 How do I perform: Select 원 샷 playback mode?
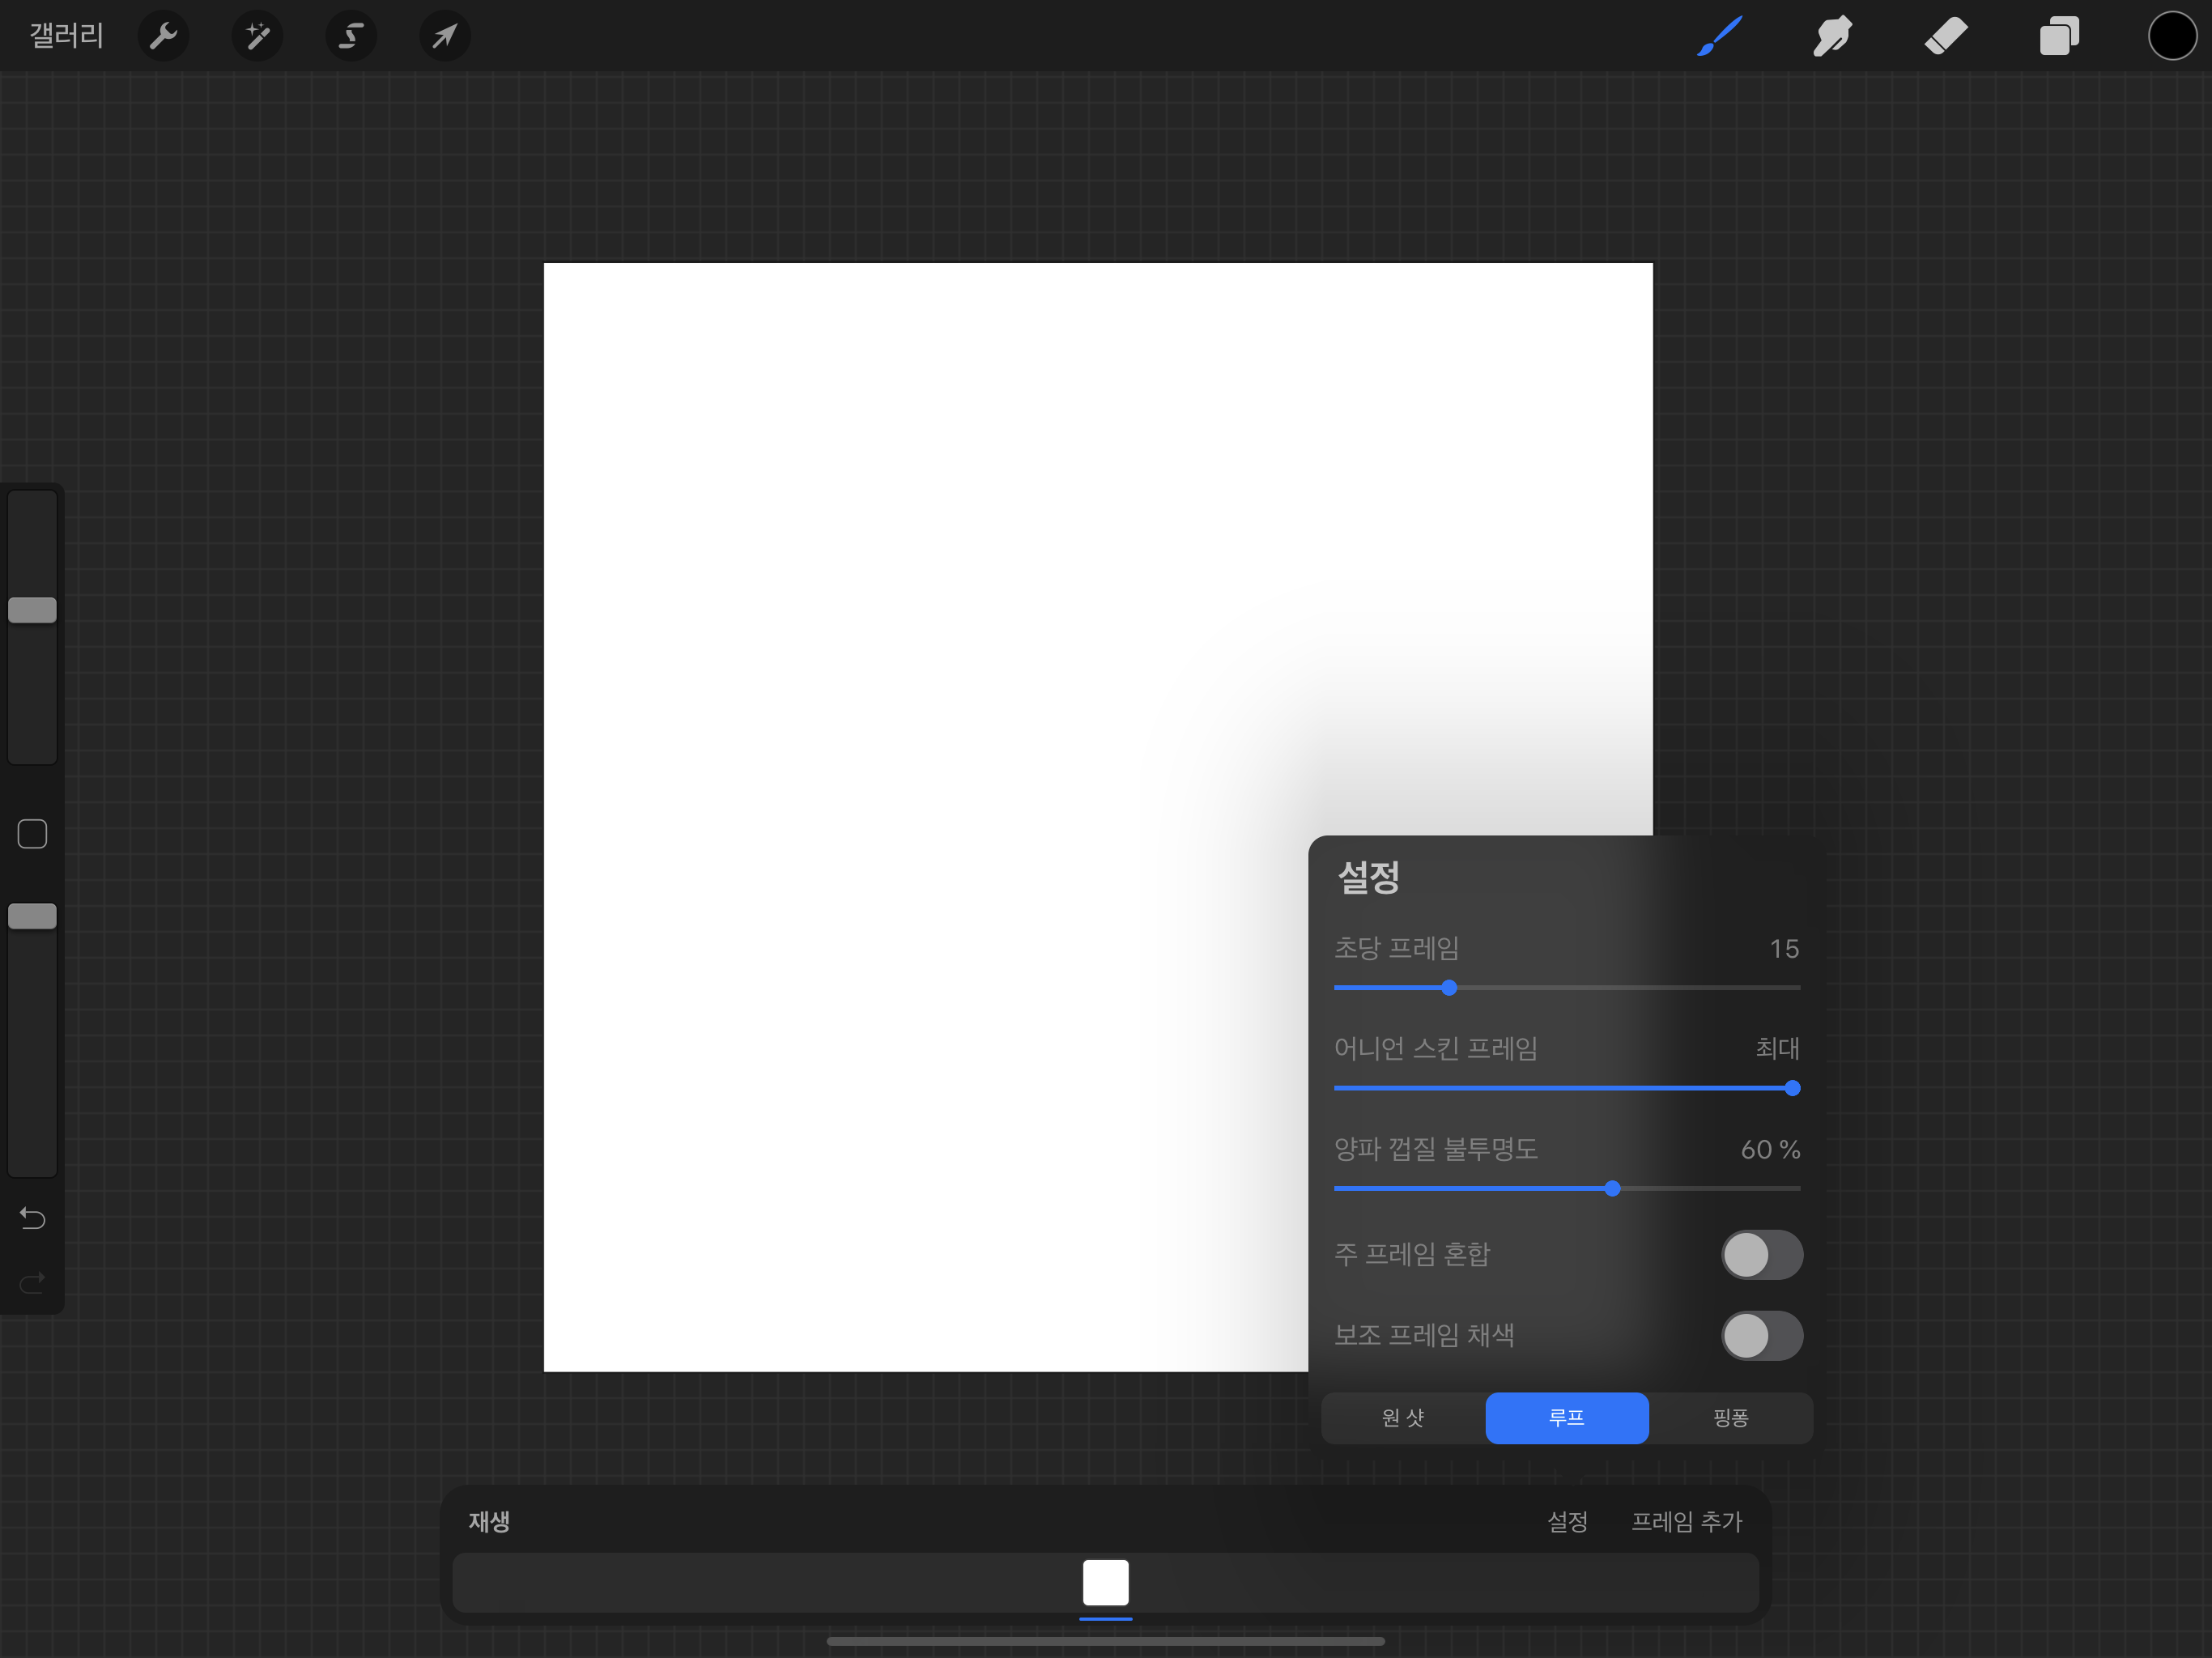coord(1403,1418)
